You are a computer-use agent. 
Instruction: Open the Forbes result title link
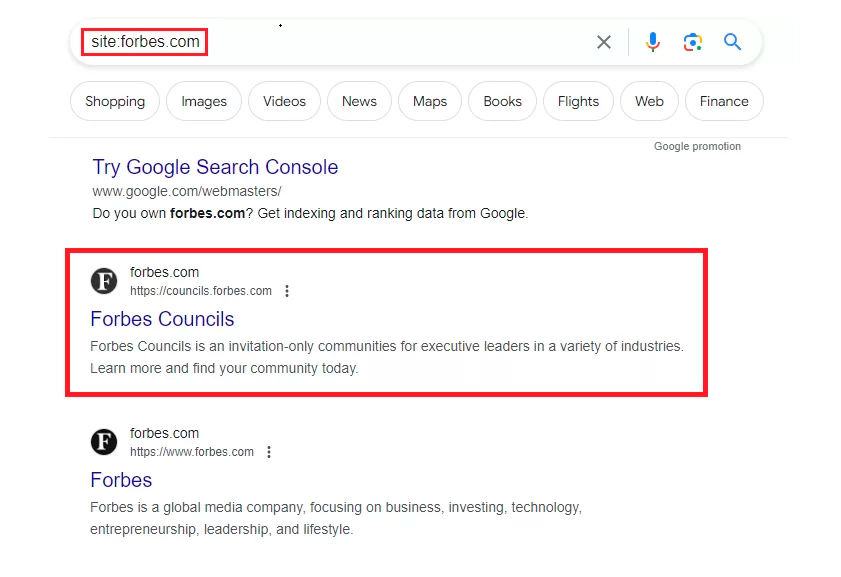pos(121,480)
